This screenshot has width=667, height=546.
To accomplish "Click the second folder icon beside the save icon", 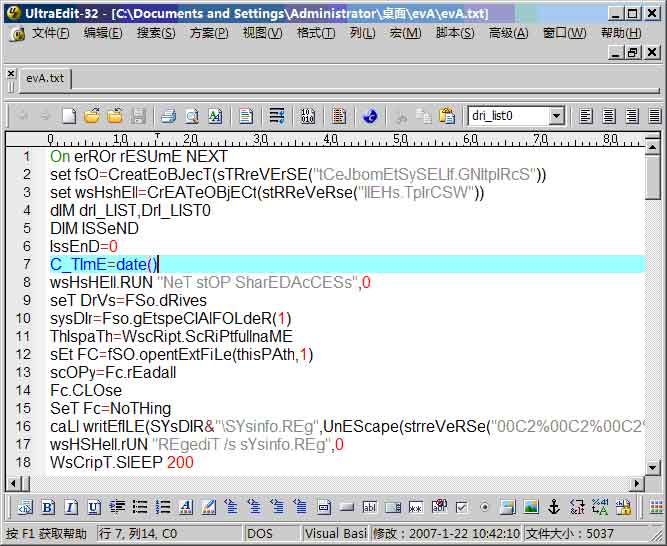I will pyautogui.click(x=114, y=116).
